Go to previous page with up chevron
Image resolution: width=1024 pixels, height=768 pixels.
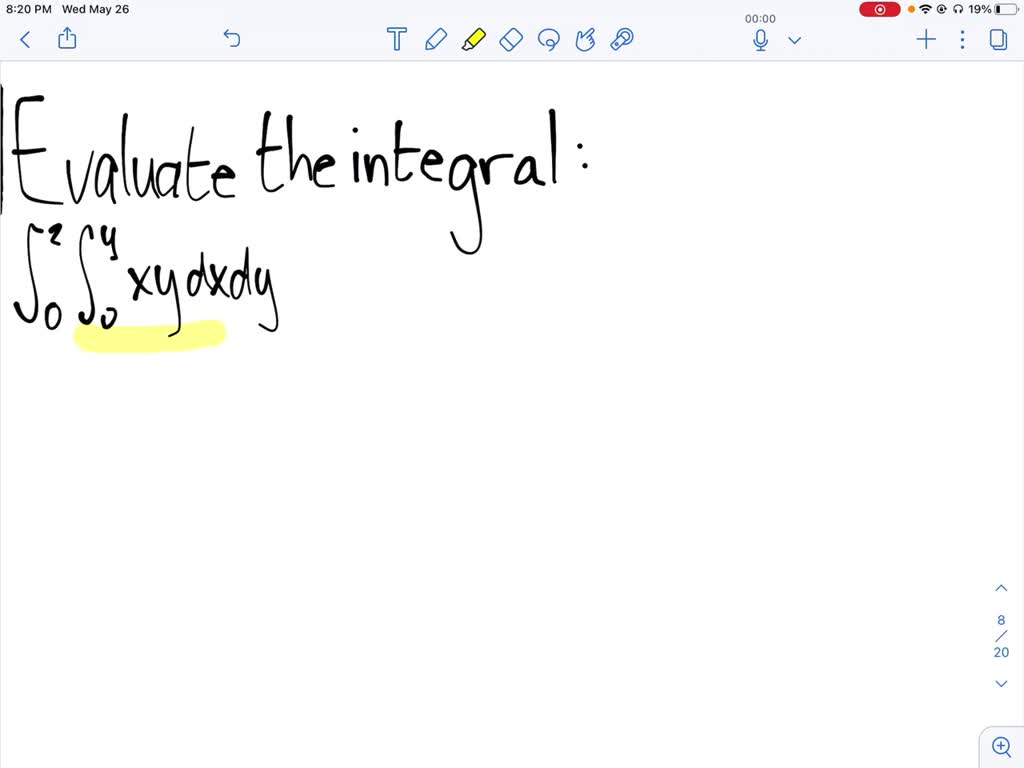1001,587
